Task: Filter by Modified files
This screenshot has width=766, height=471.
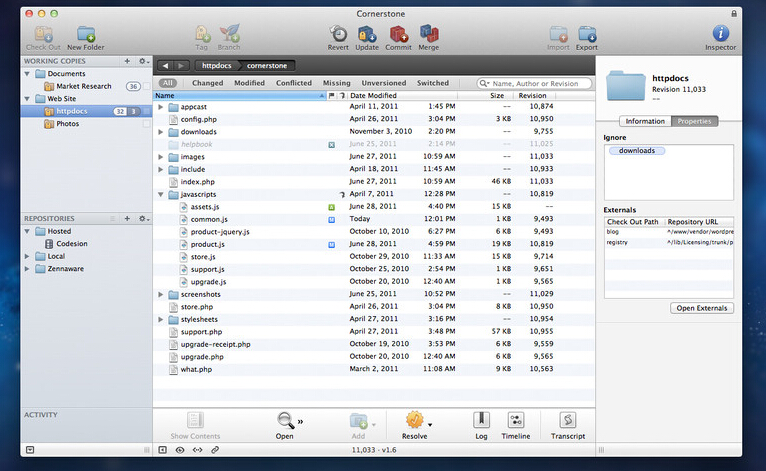Action: tap(249, 83)
